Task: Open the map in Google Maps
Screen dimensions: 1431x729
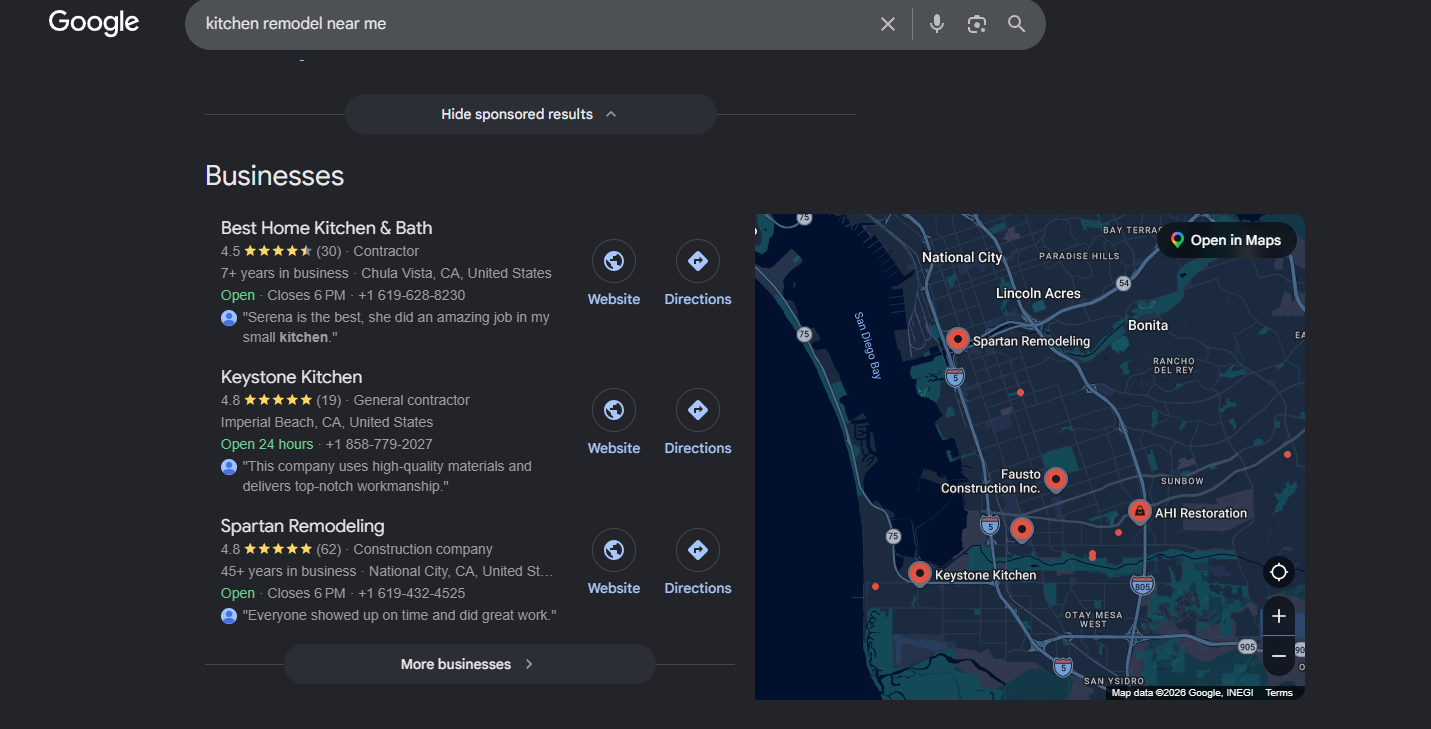Action: 1226,240
